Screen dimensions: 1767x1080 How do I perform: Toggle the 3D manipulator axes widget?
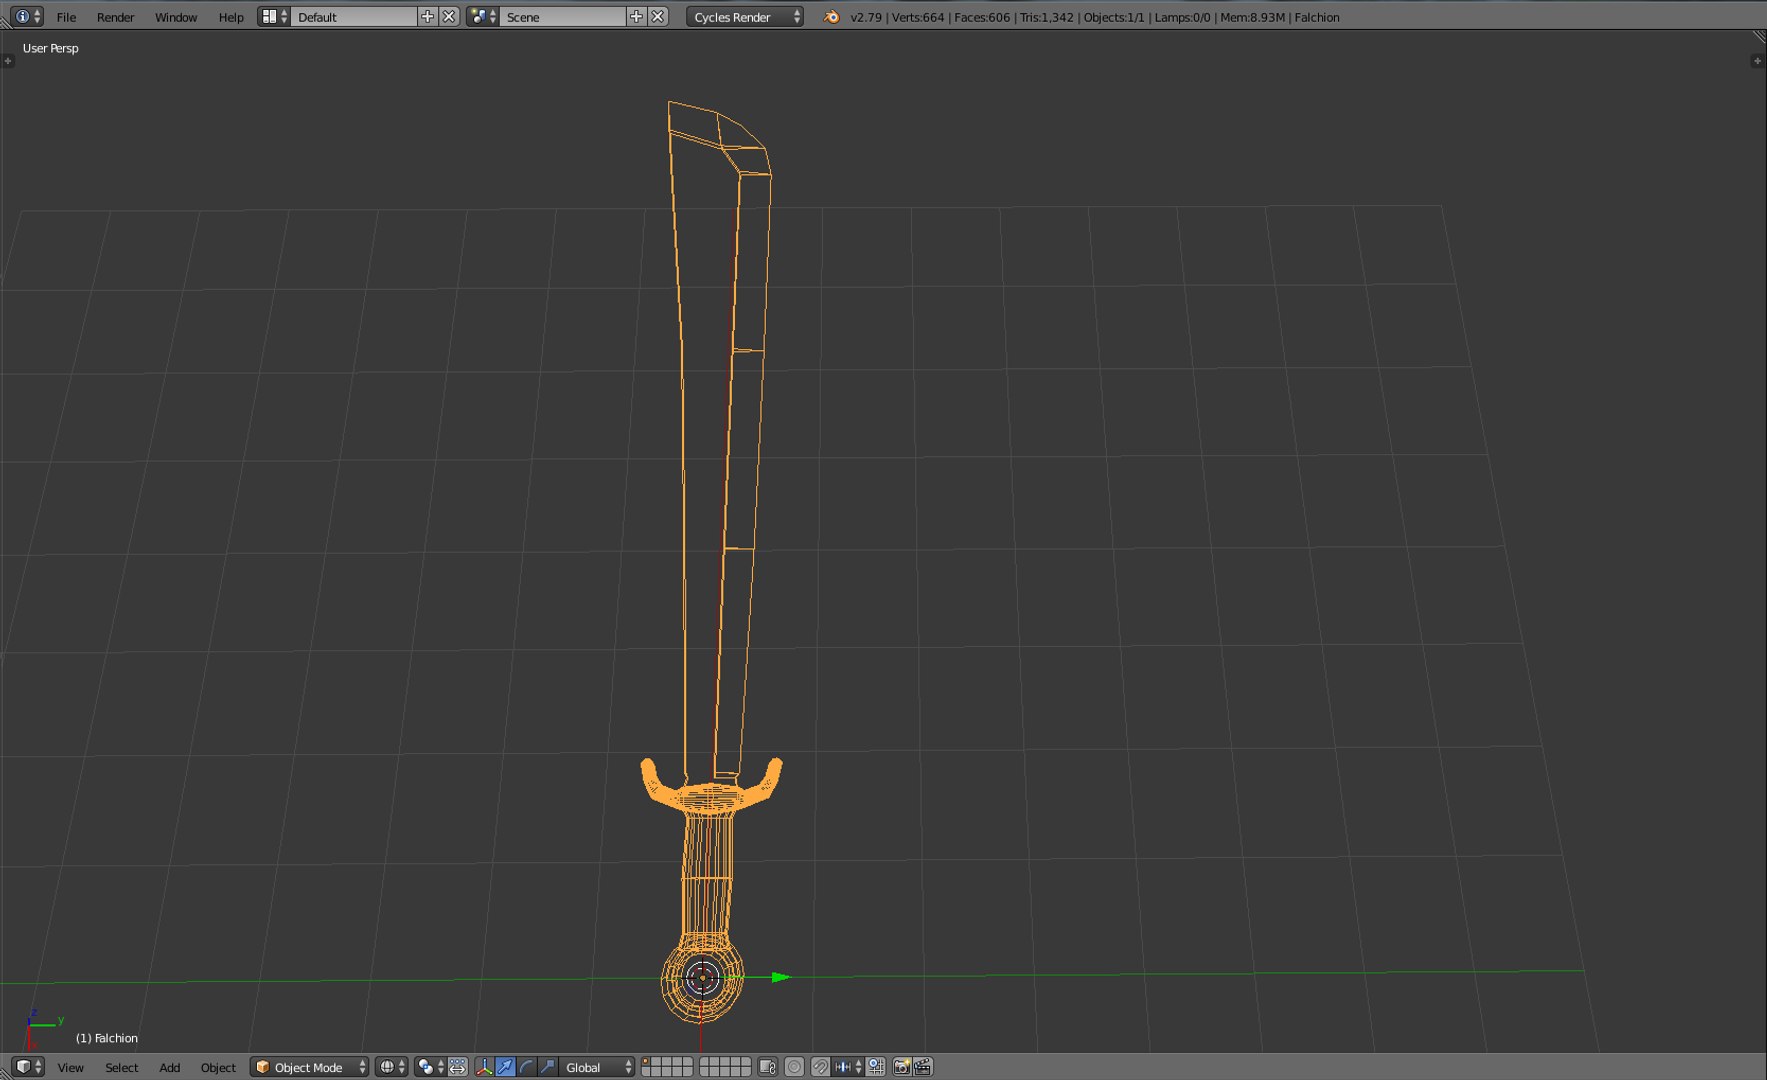[484, 1067]
